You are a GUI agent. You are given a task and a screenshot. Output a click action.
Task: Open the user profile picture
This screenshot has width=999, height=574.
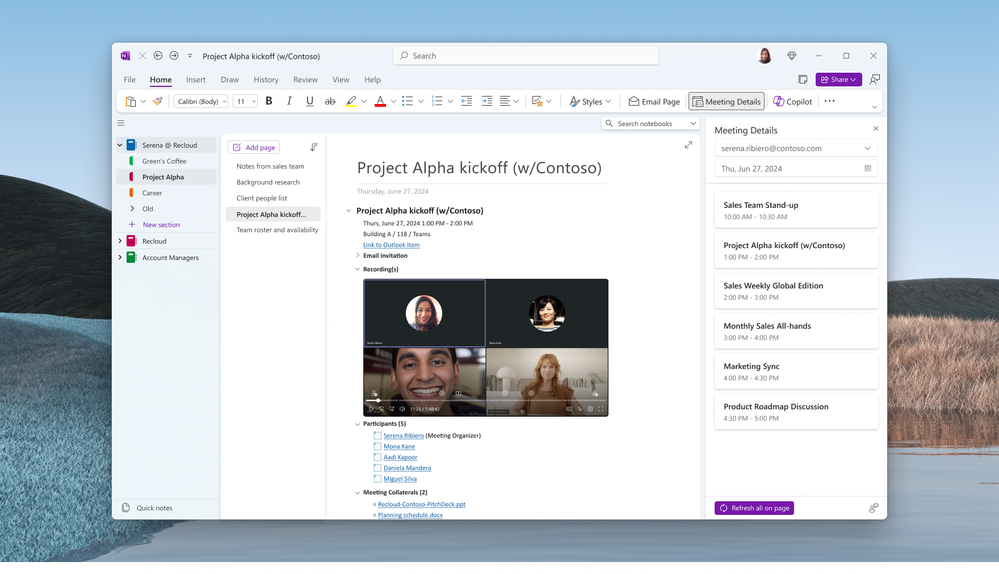(x=765, y=55)
